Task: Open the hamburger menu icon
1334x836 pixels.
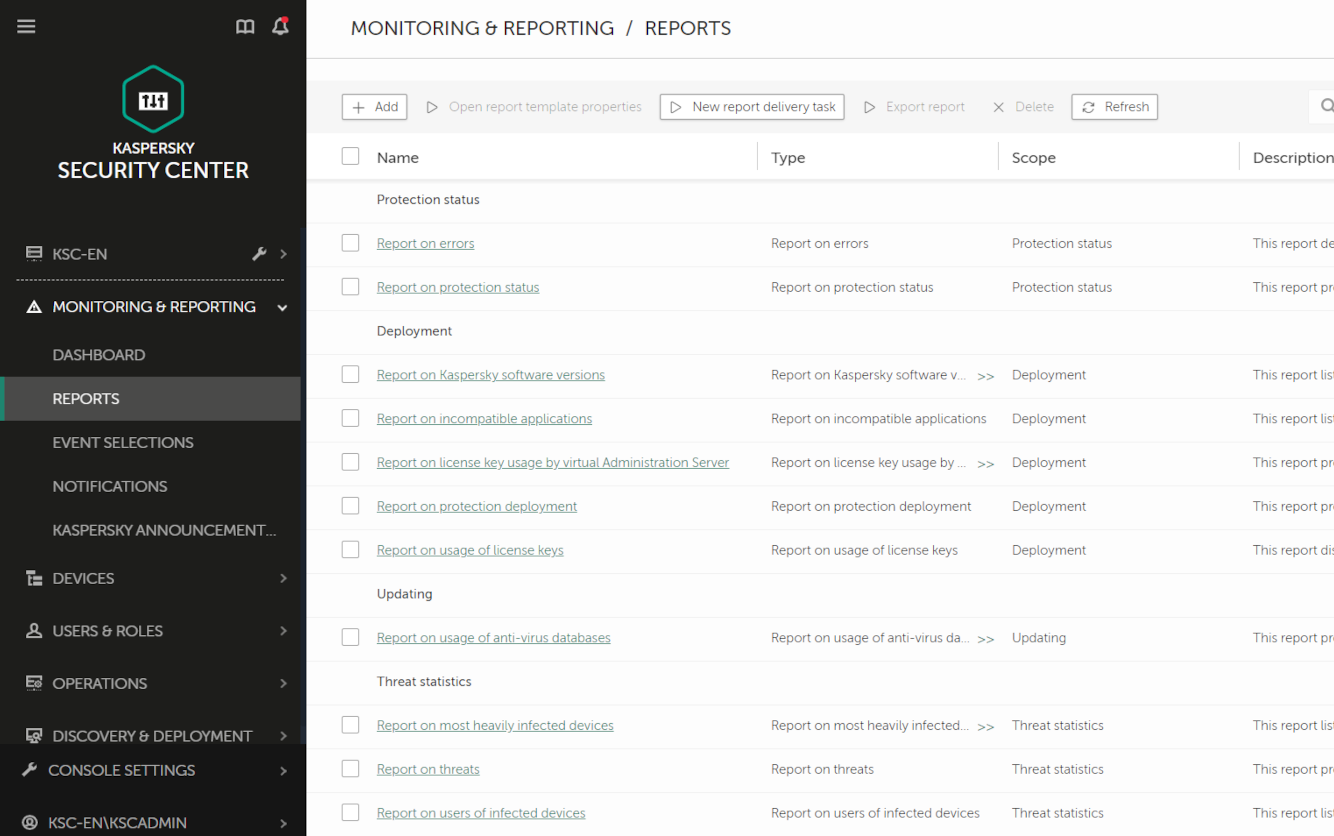Action: [x=26, y=27]
